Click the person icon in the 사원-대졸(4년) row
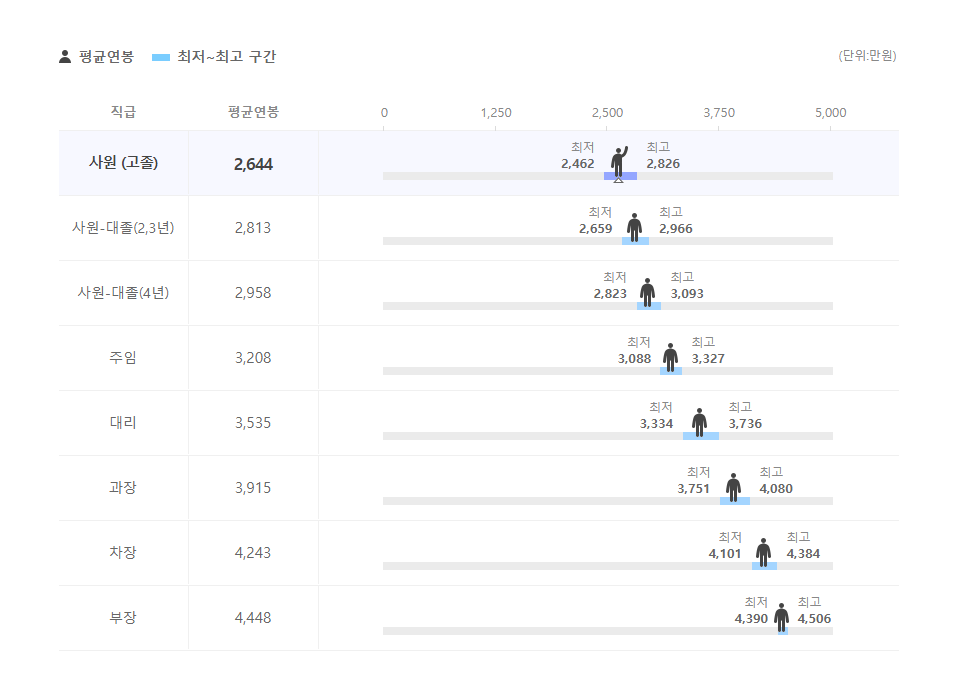The width and height of the screenshot is (956, 699). point(648,292)
